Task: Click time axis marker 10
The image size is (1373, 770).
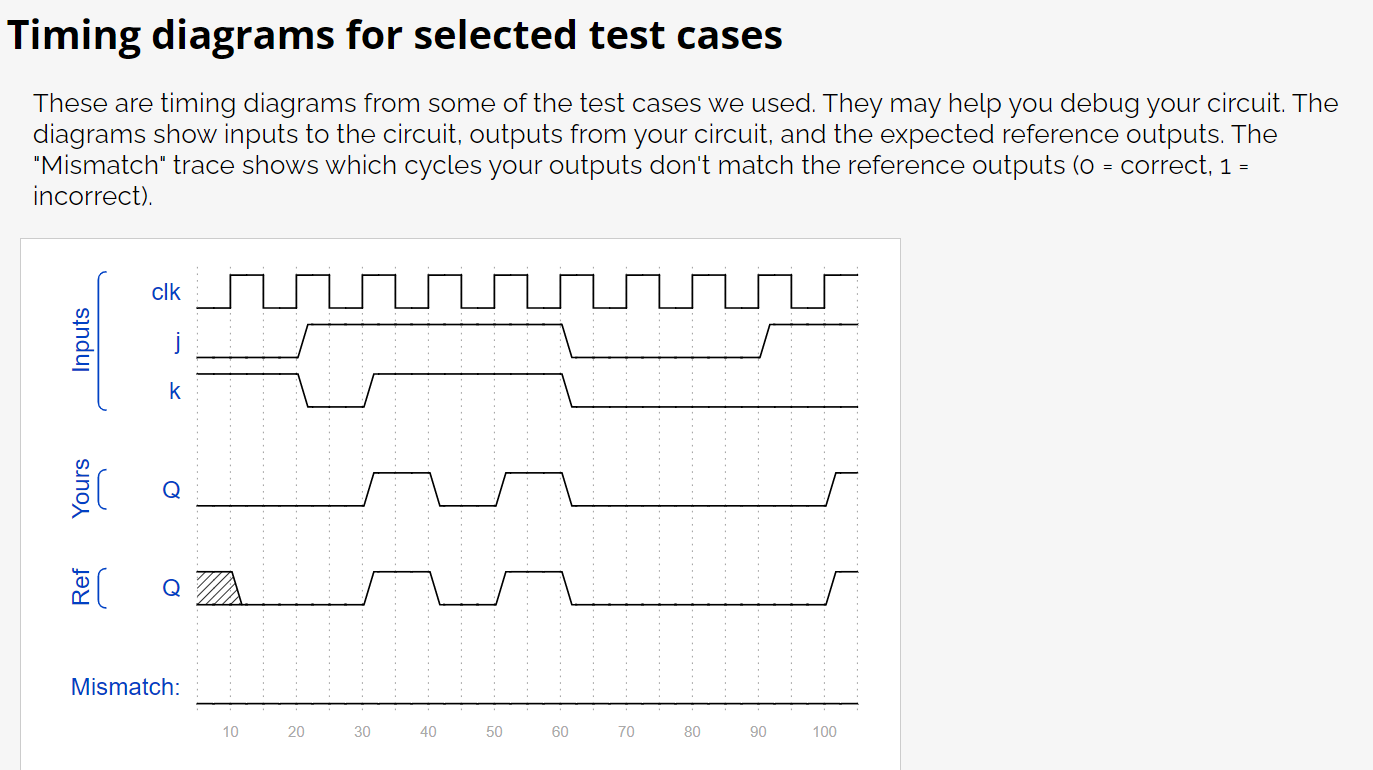Action: click(230, 732)
